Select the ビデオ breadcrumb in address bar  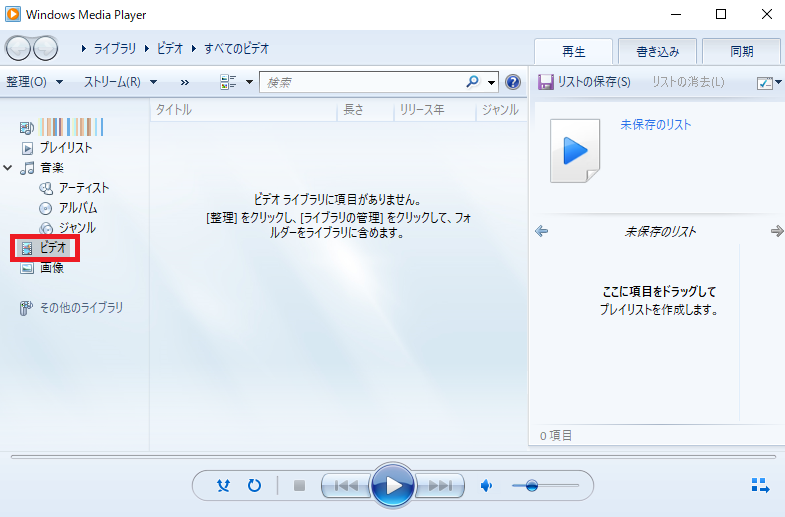click(x=170, y=49)
